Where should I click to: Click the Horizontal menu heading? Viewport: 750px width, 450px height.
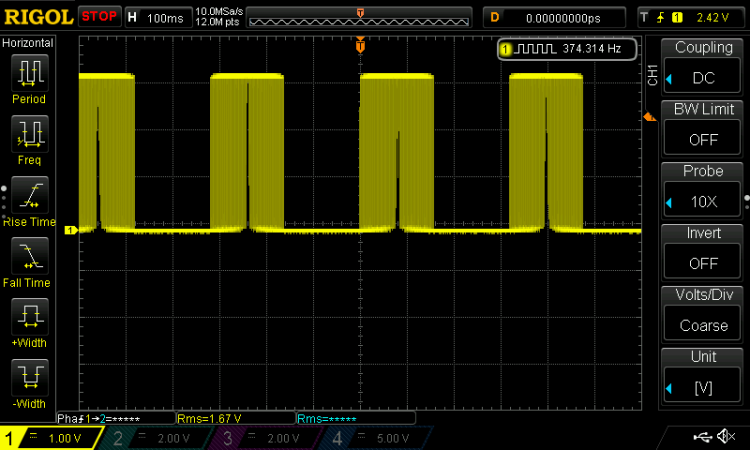(x=28, y=43)
